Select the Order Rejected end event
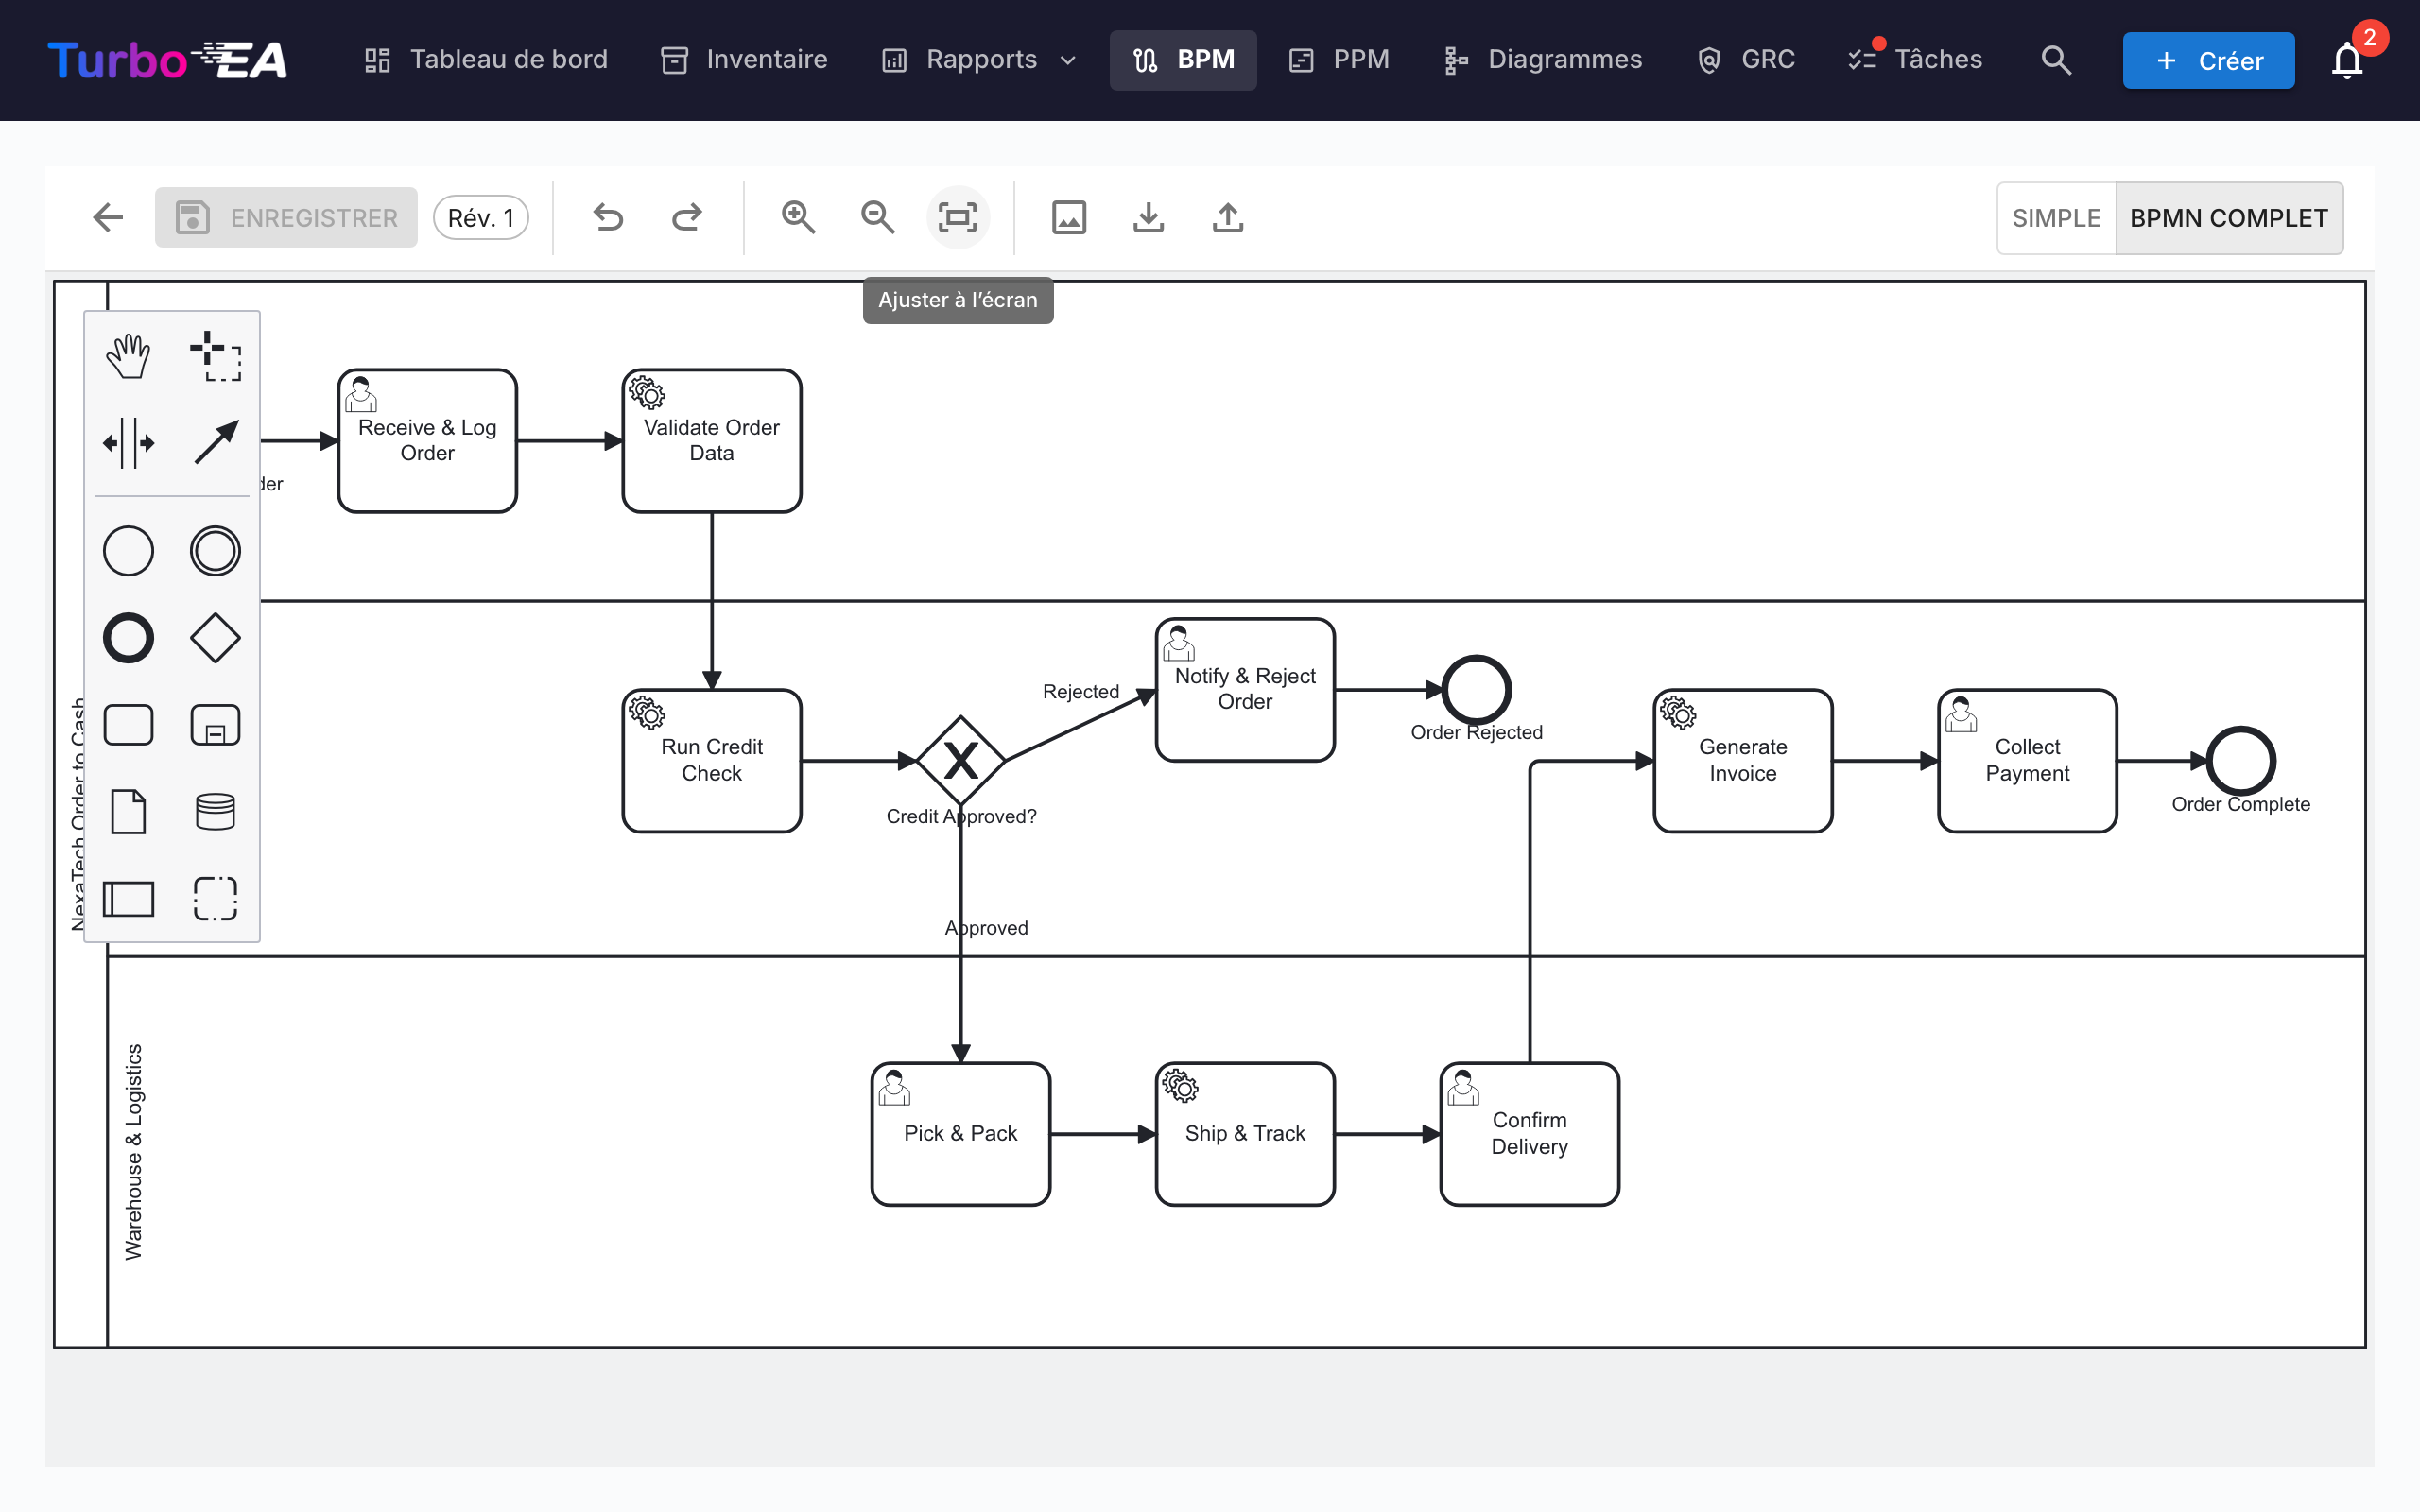Screen dimensions: 2420x1512 click(1476, 690)
